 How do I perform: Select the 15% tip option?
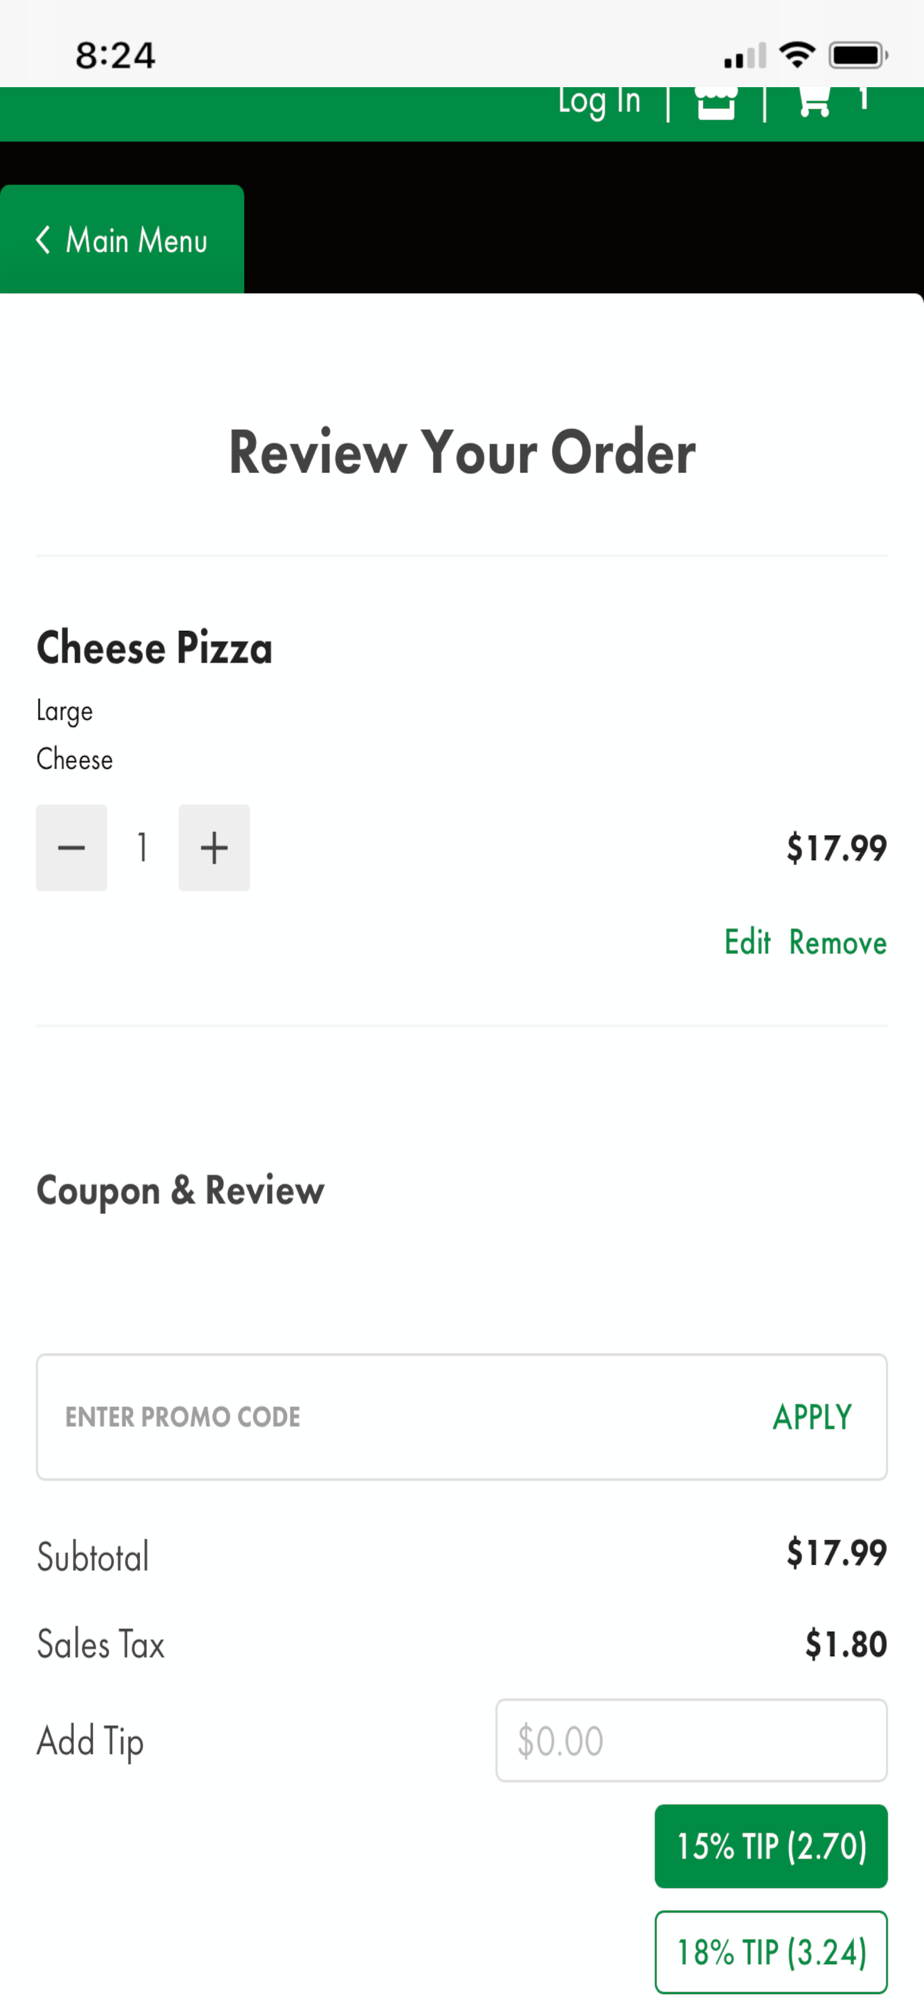point(771,1846)
